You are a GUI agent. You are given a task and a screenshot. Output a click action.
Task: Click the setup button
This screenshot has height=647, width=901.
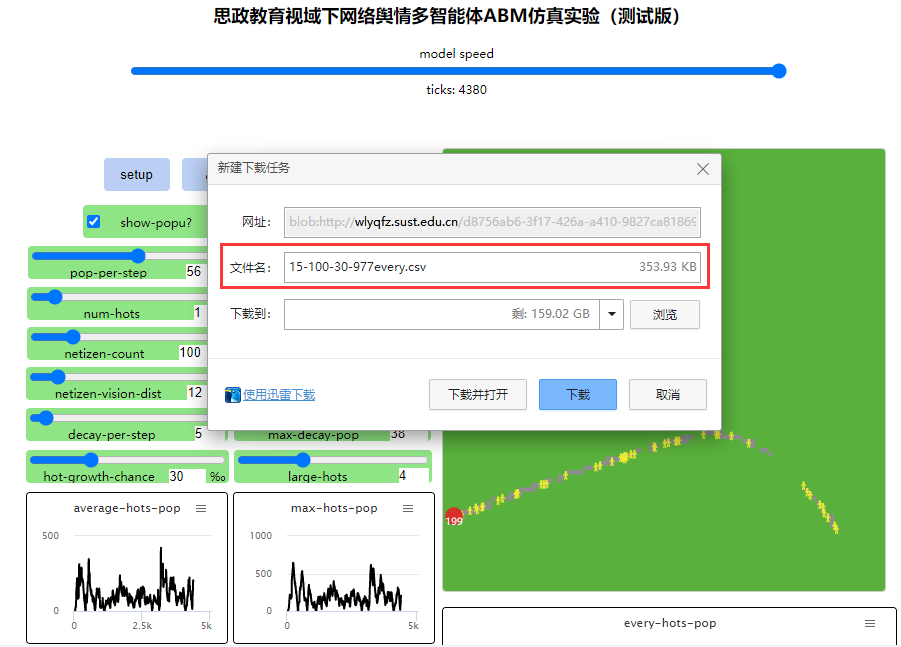[137, 174]
